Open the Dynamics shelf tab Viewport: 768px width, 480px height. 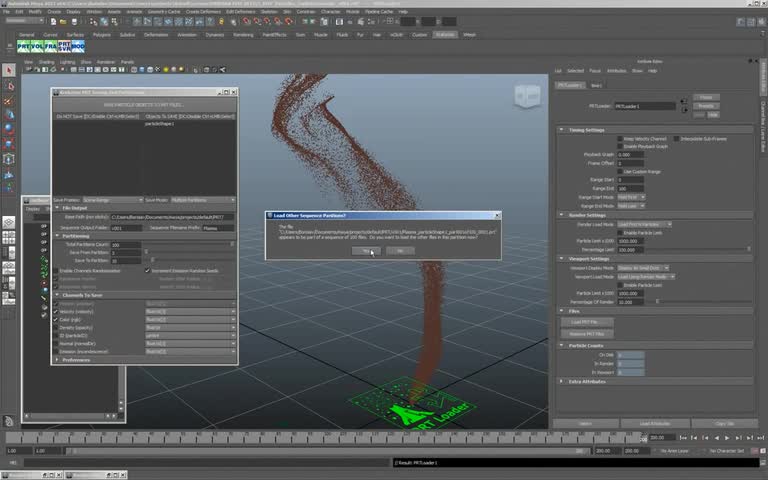(215, 34)
